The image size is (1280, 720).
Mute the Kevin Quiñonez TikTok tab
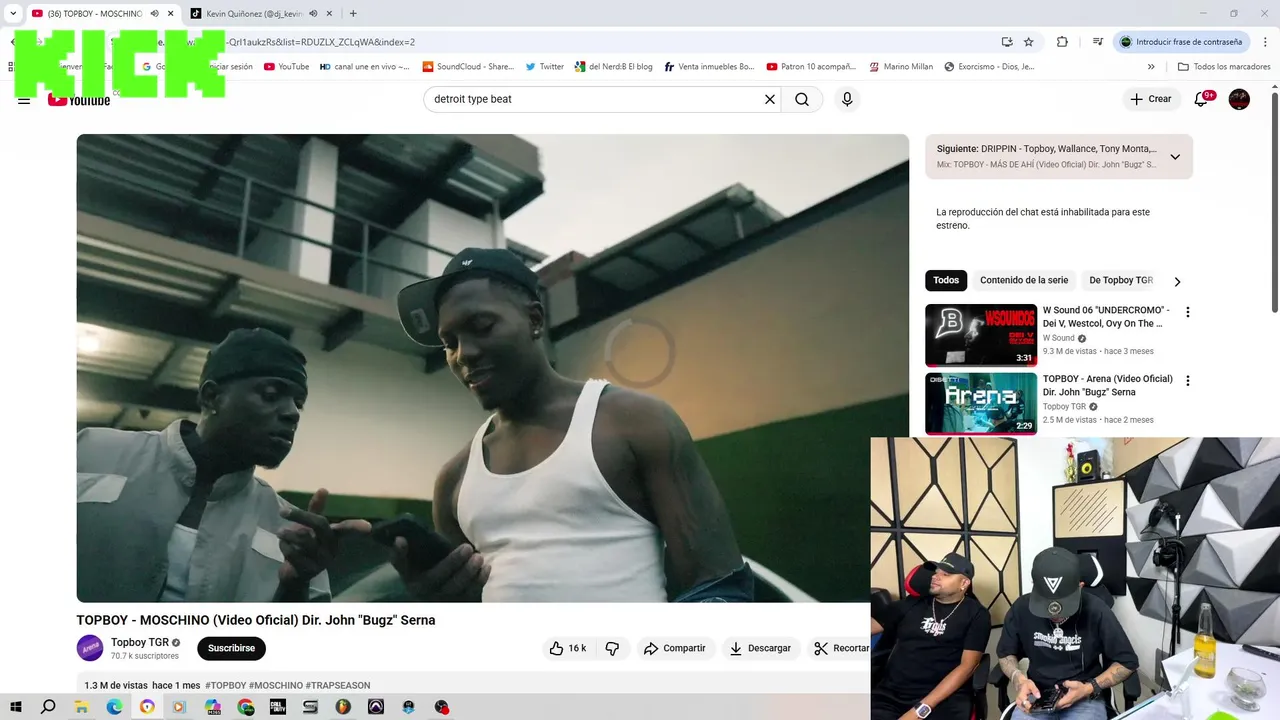[313, 14]
